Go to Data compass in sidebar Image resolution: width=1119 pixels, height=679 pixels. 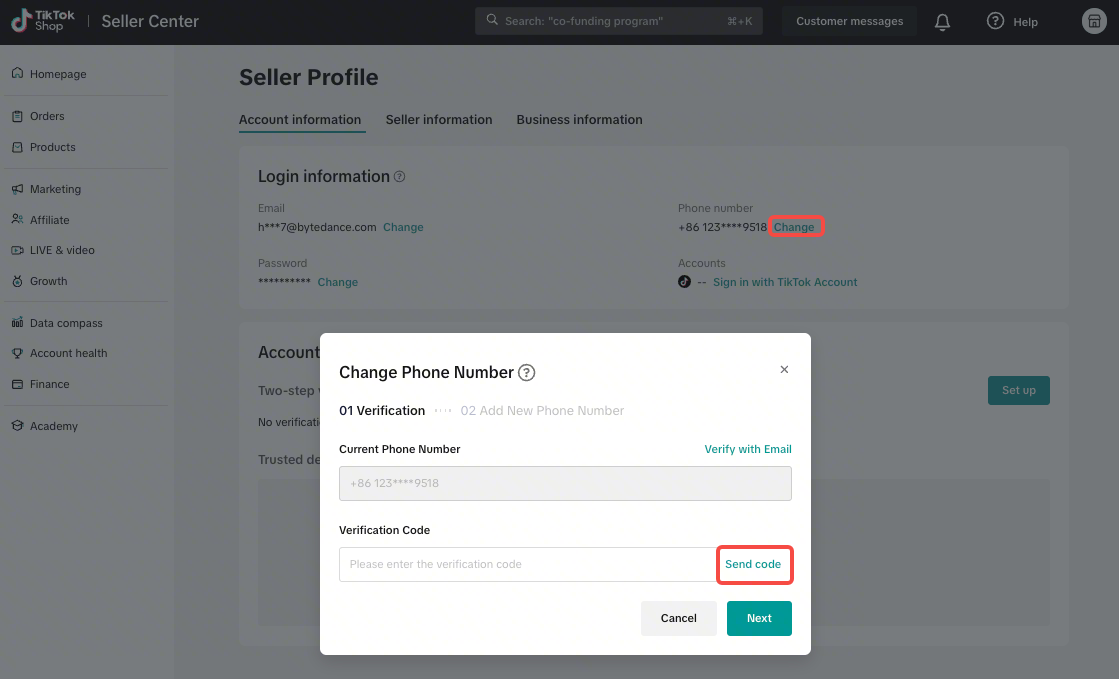(66, 323)
